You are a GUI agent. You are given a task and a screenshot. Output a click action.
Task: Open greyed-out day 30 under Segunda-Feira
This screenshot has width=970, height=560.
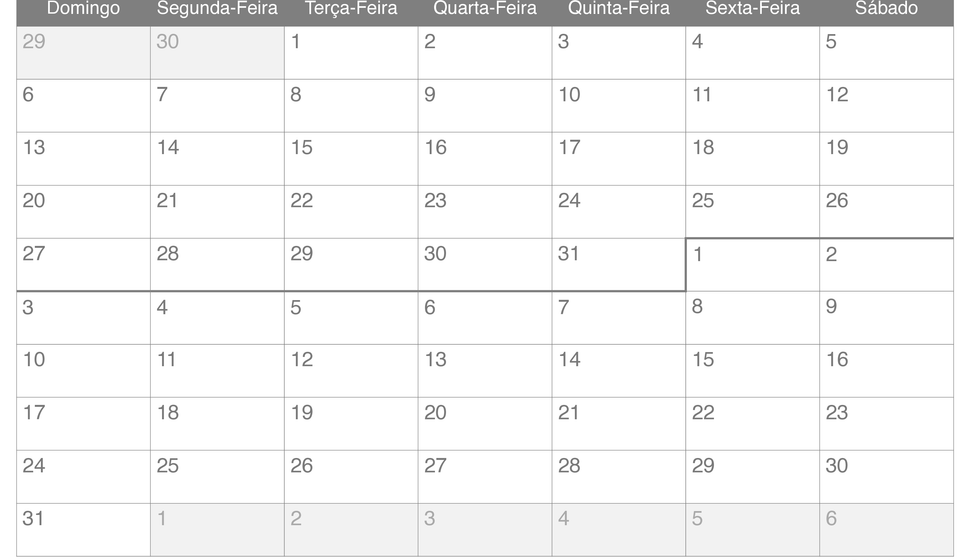pos(217,53)
